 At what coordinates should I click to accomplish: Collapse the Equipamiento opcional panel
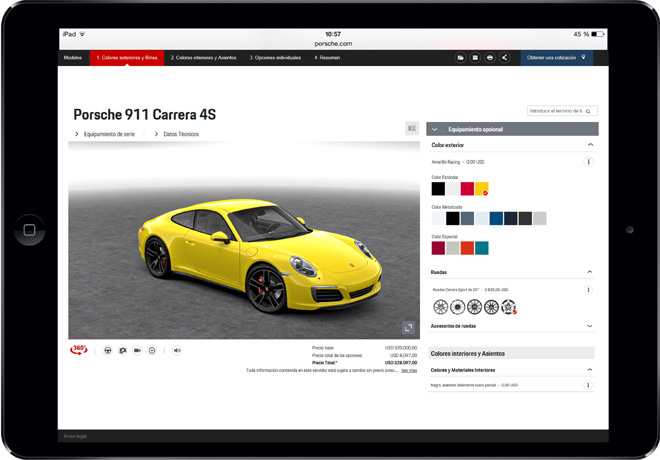coord(435,129)
